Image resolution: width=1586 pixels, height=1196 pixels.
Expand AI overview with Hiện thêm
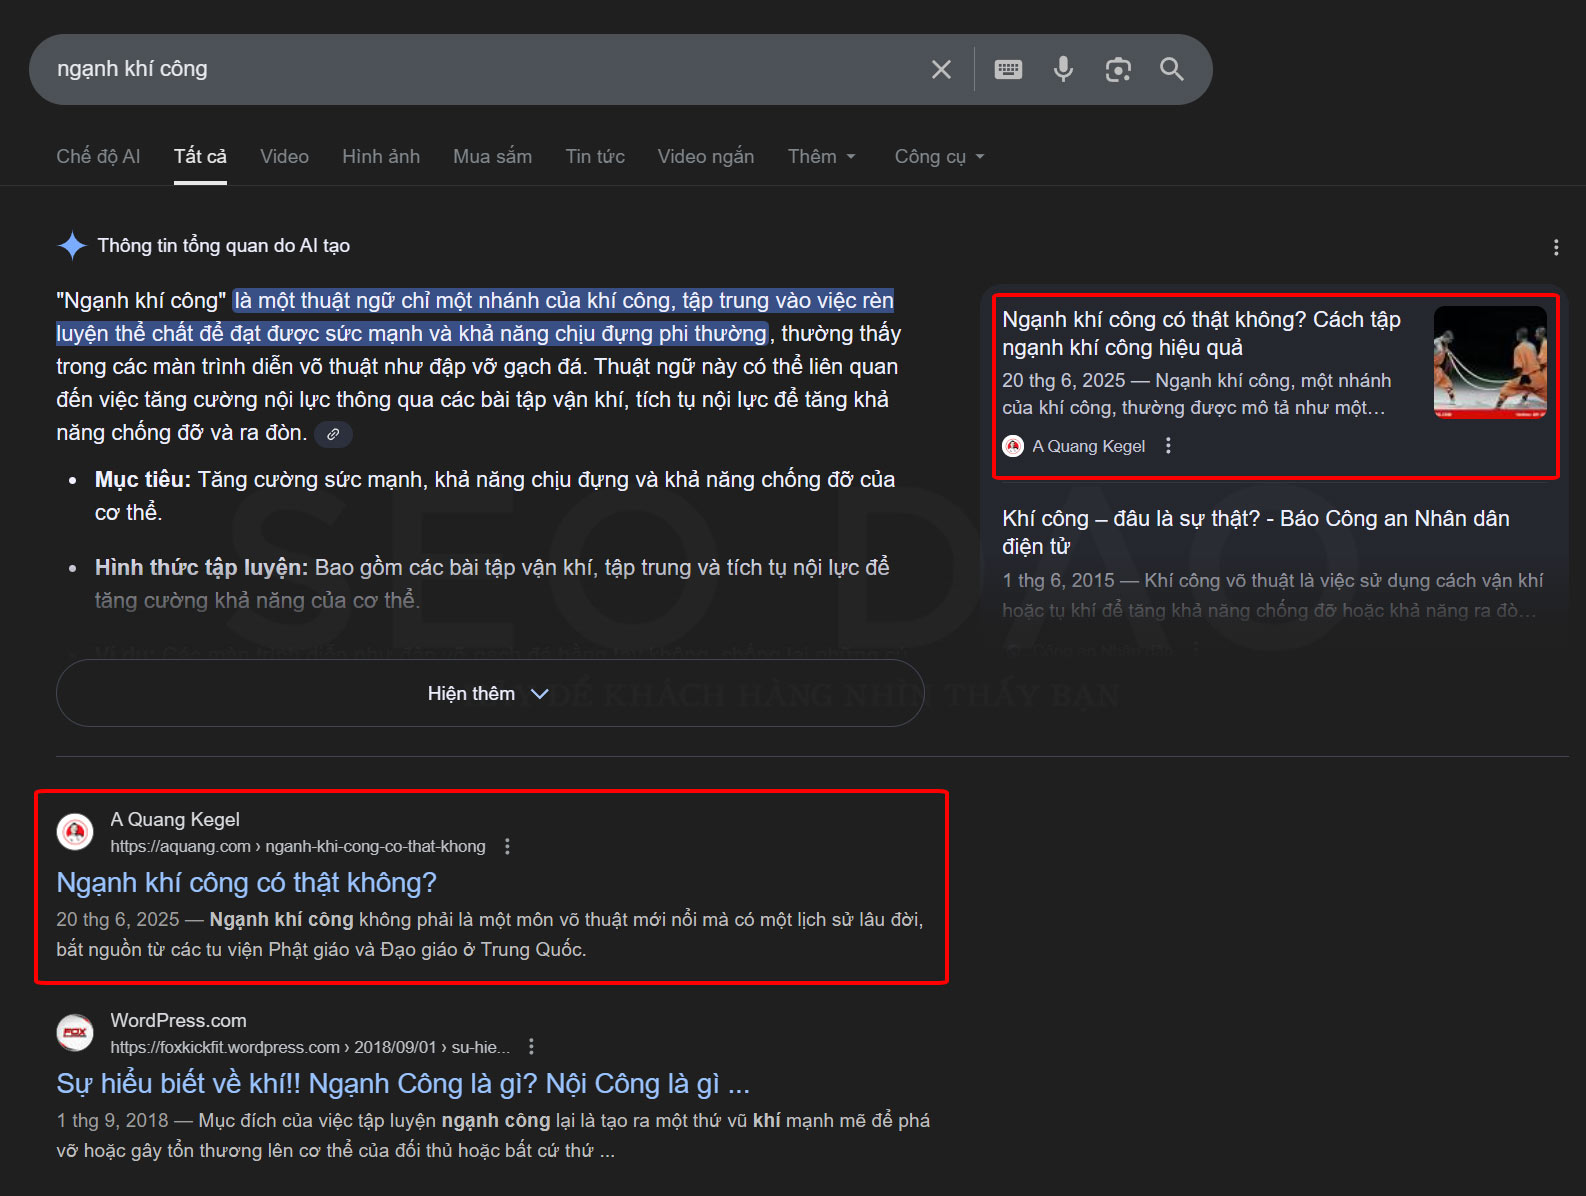pyautogui.click(x=490, y=694)
